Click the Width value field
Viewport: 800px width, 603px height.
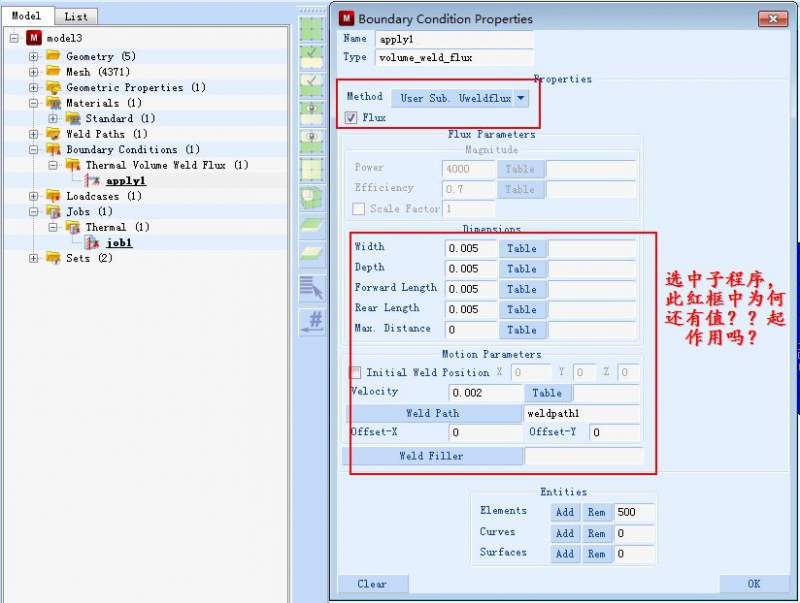coord(470,248)
